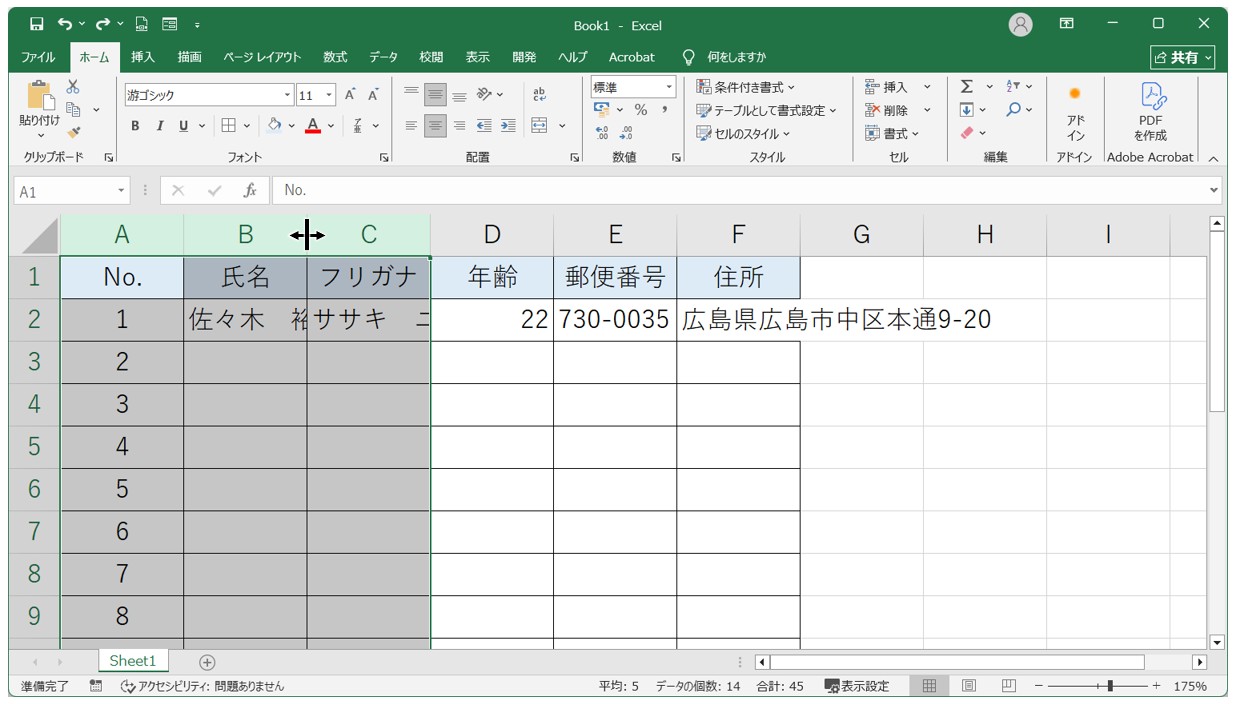
Task: Open the Acrobat ribbon tab
Action: coord(632,57)
